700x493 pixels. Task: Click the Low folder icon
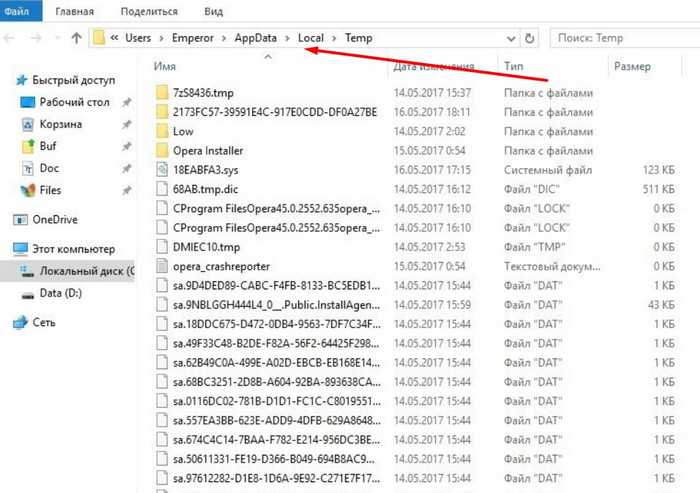point(162,131)
